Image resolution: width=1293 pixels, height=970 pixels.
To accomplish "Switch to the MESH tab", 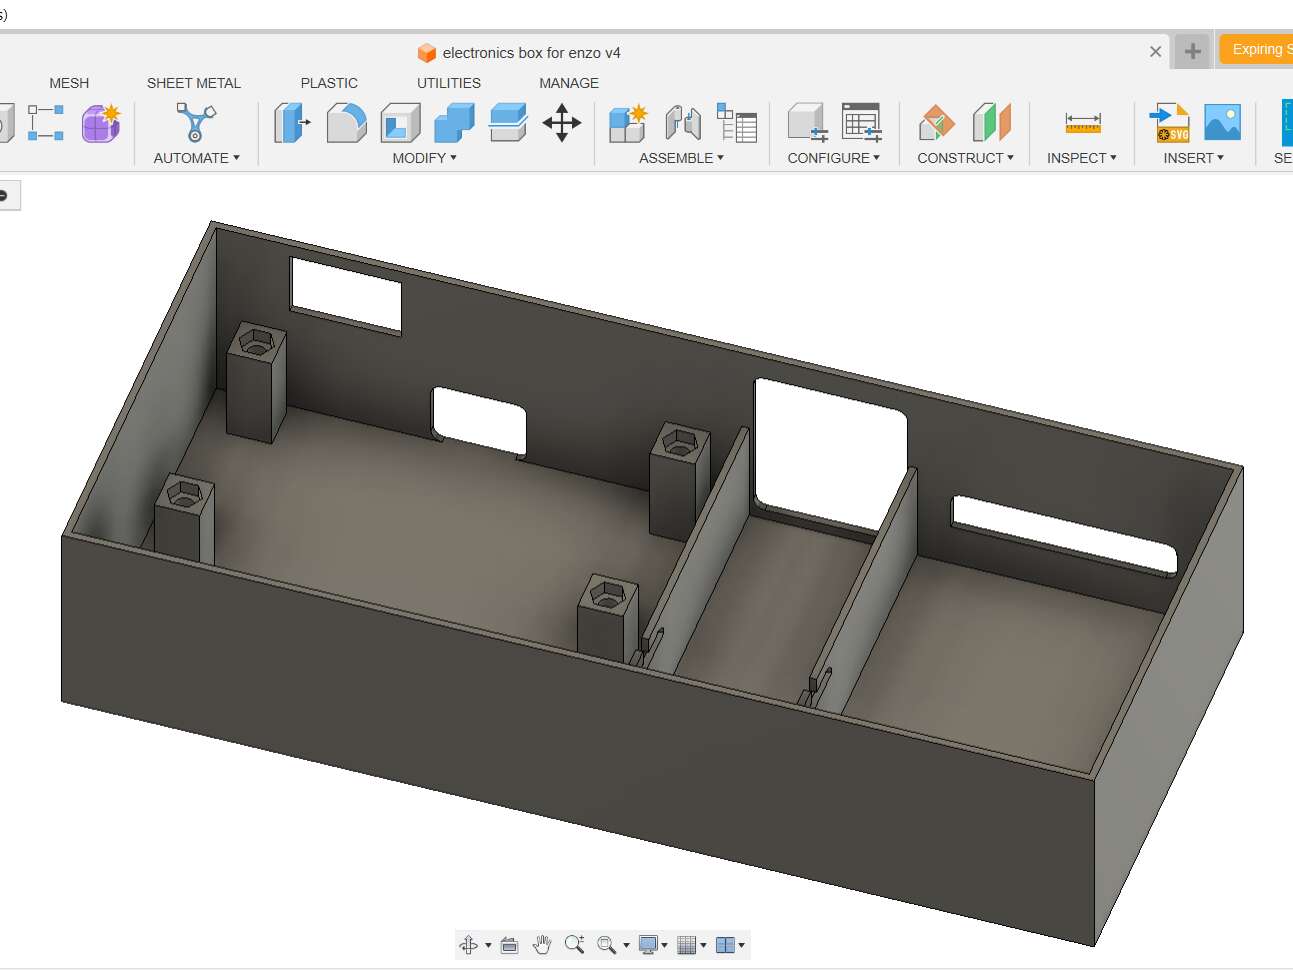I will coord(69,83).
